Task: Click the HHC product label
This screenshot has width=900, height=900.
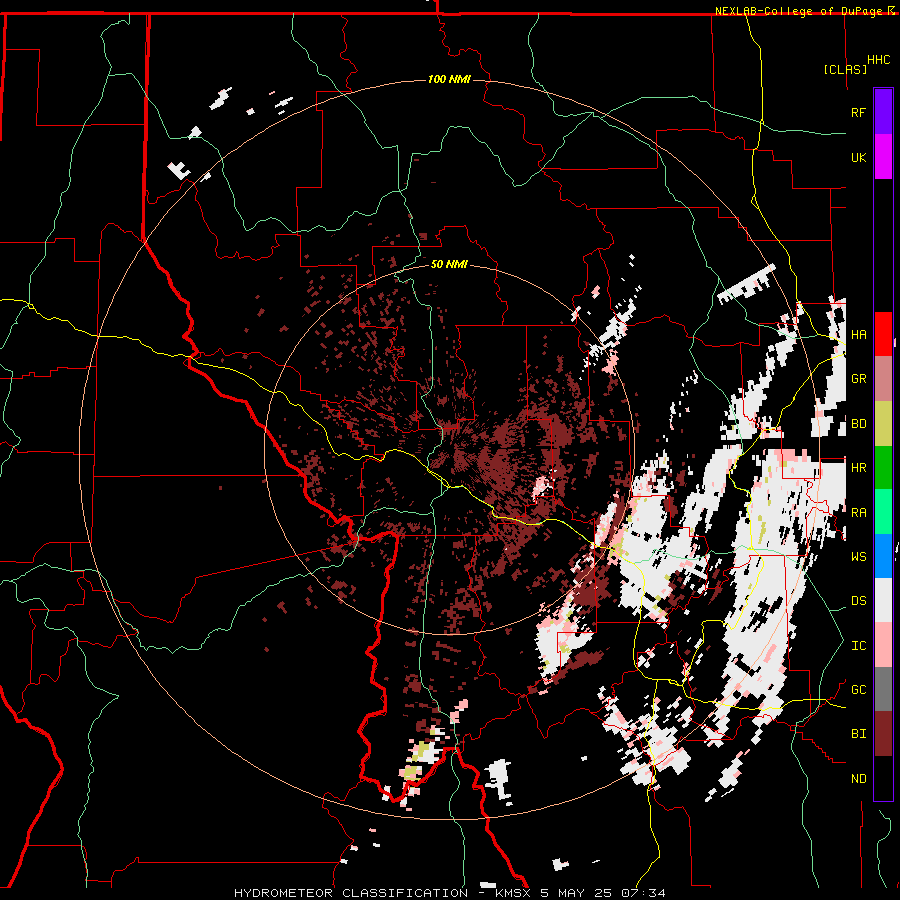Action: coord(879,60)
